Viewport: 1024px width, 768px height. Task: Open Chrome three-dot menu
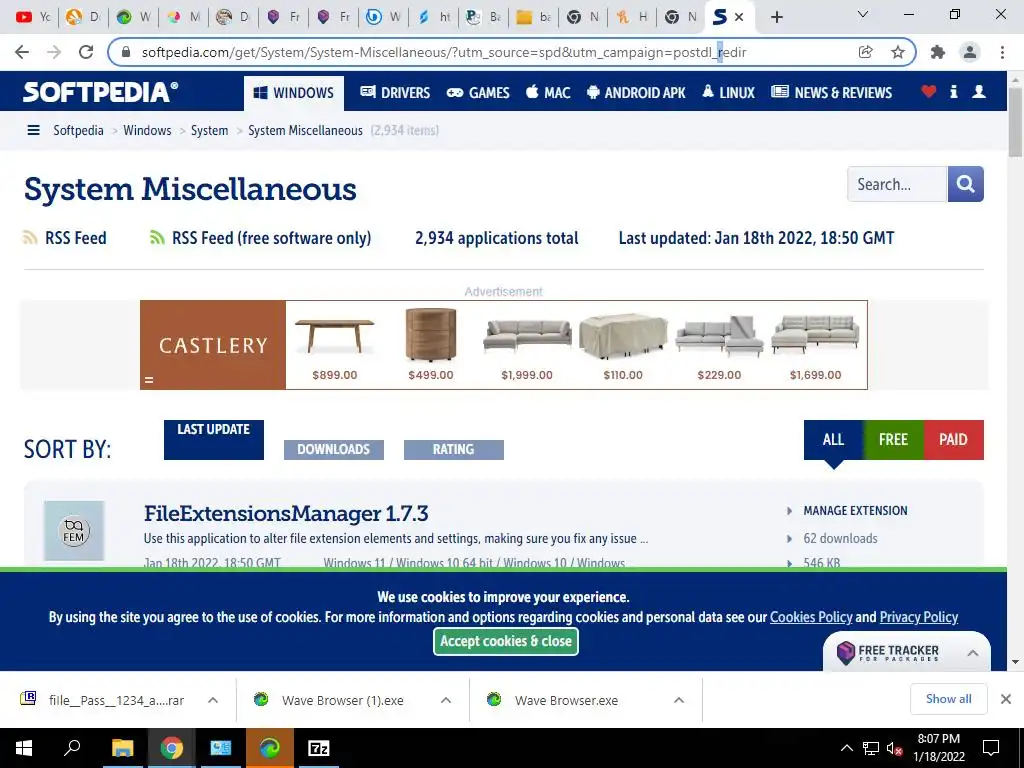click(1002, 52)
